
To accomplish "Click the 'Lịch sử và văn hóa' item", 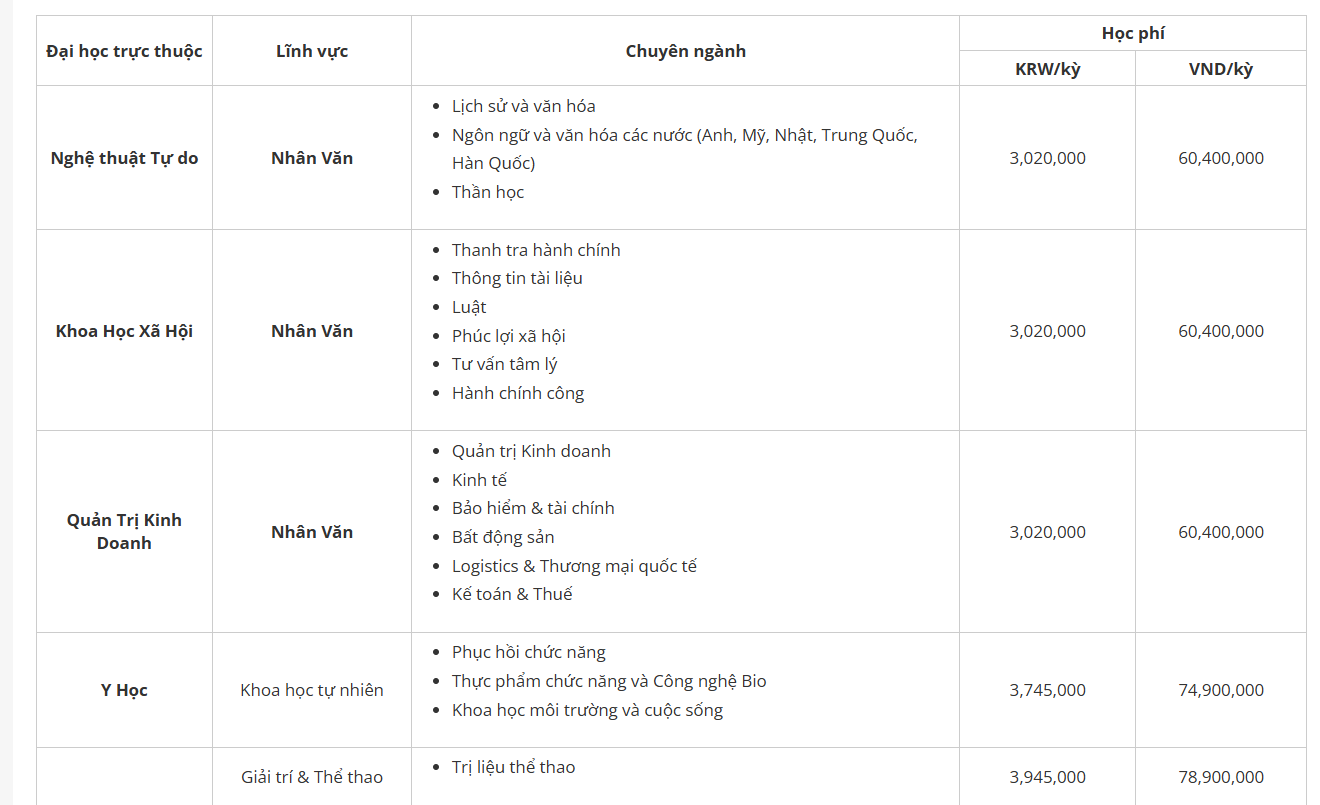I will click(523, 106).
